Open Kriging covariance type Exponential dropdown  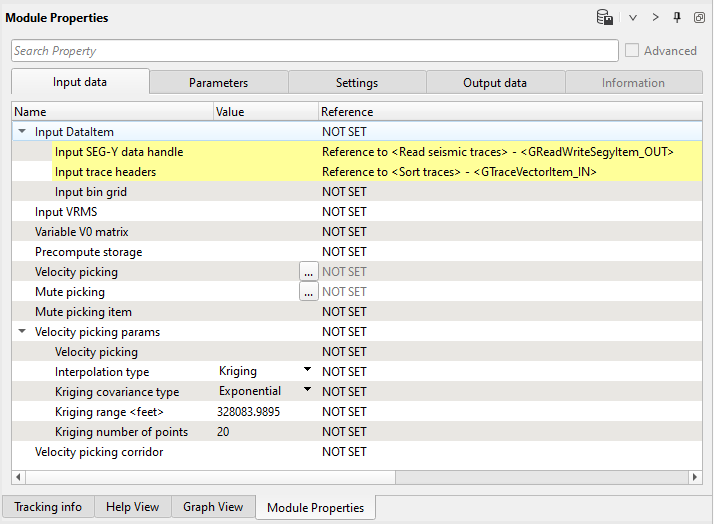(307, 391)
